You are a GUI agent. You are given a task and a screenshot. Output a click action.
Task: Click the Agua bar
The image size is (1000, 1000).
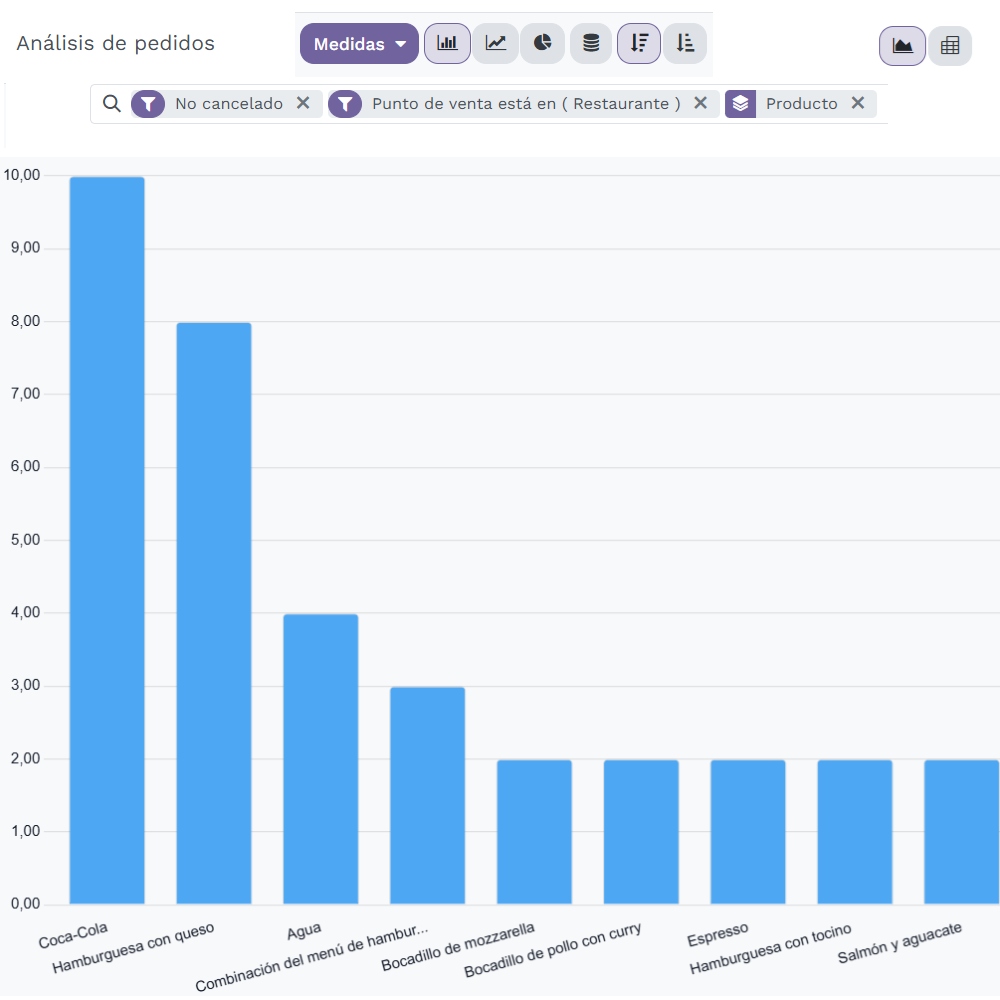click(321, 758)
